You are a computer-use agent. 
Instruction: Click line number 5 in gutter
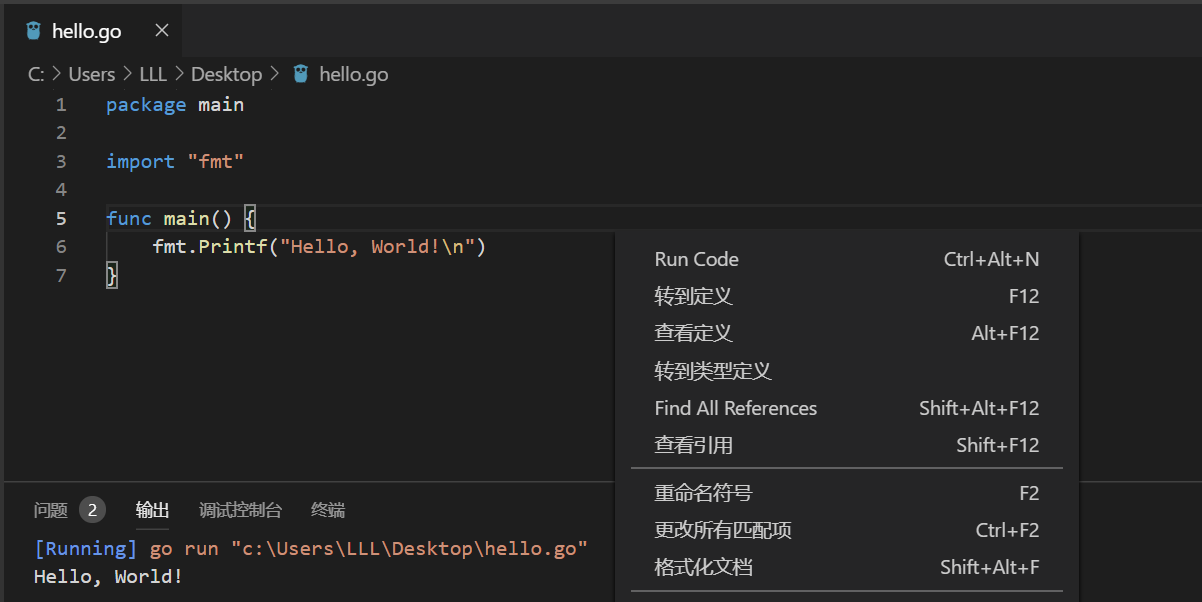(x=61, y=218)
